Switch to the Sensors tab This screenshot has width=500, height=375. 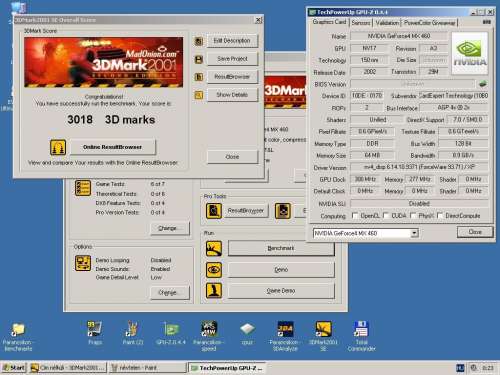(361, 23)
